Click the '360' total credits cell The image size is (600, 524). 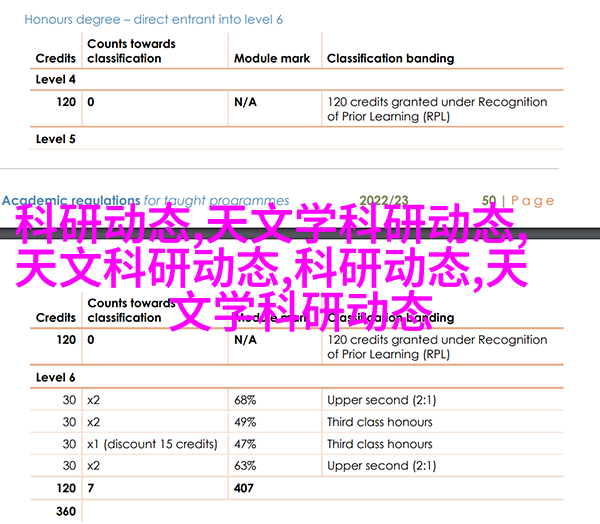(66, 511)
